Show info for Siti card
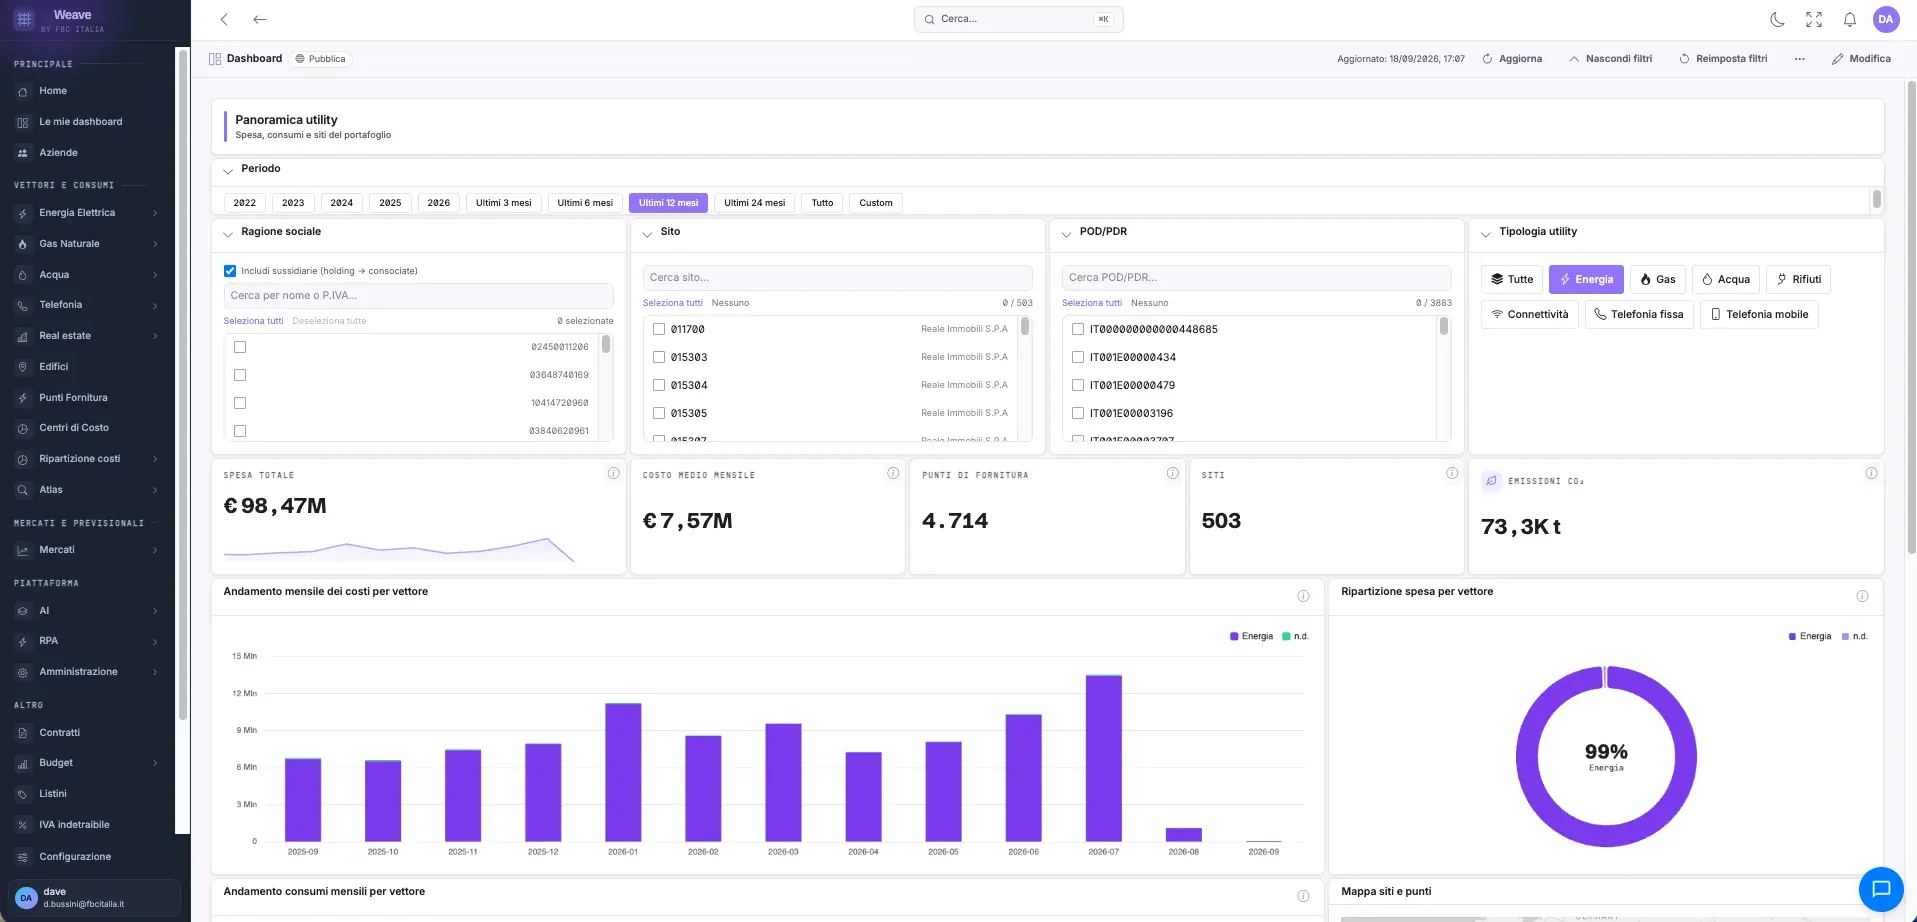Screen dimensions: 1917x922 tap(1452, 473)
